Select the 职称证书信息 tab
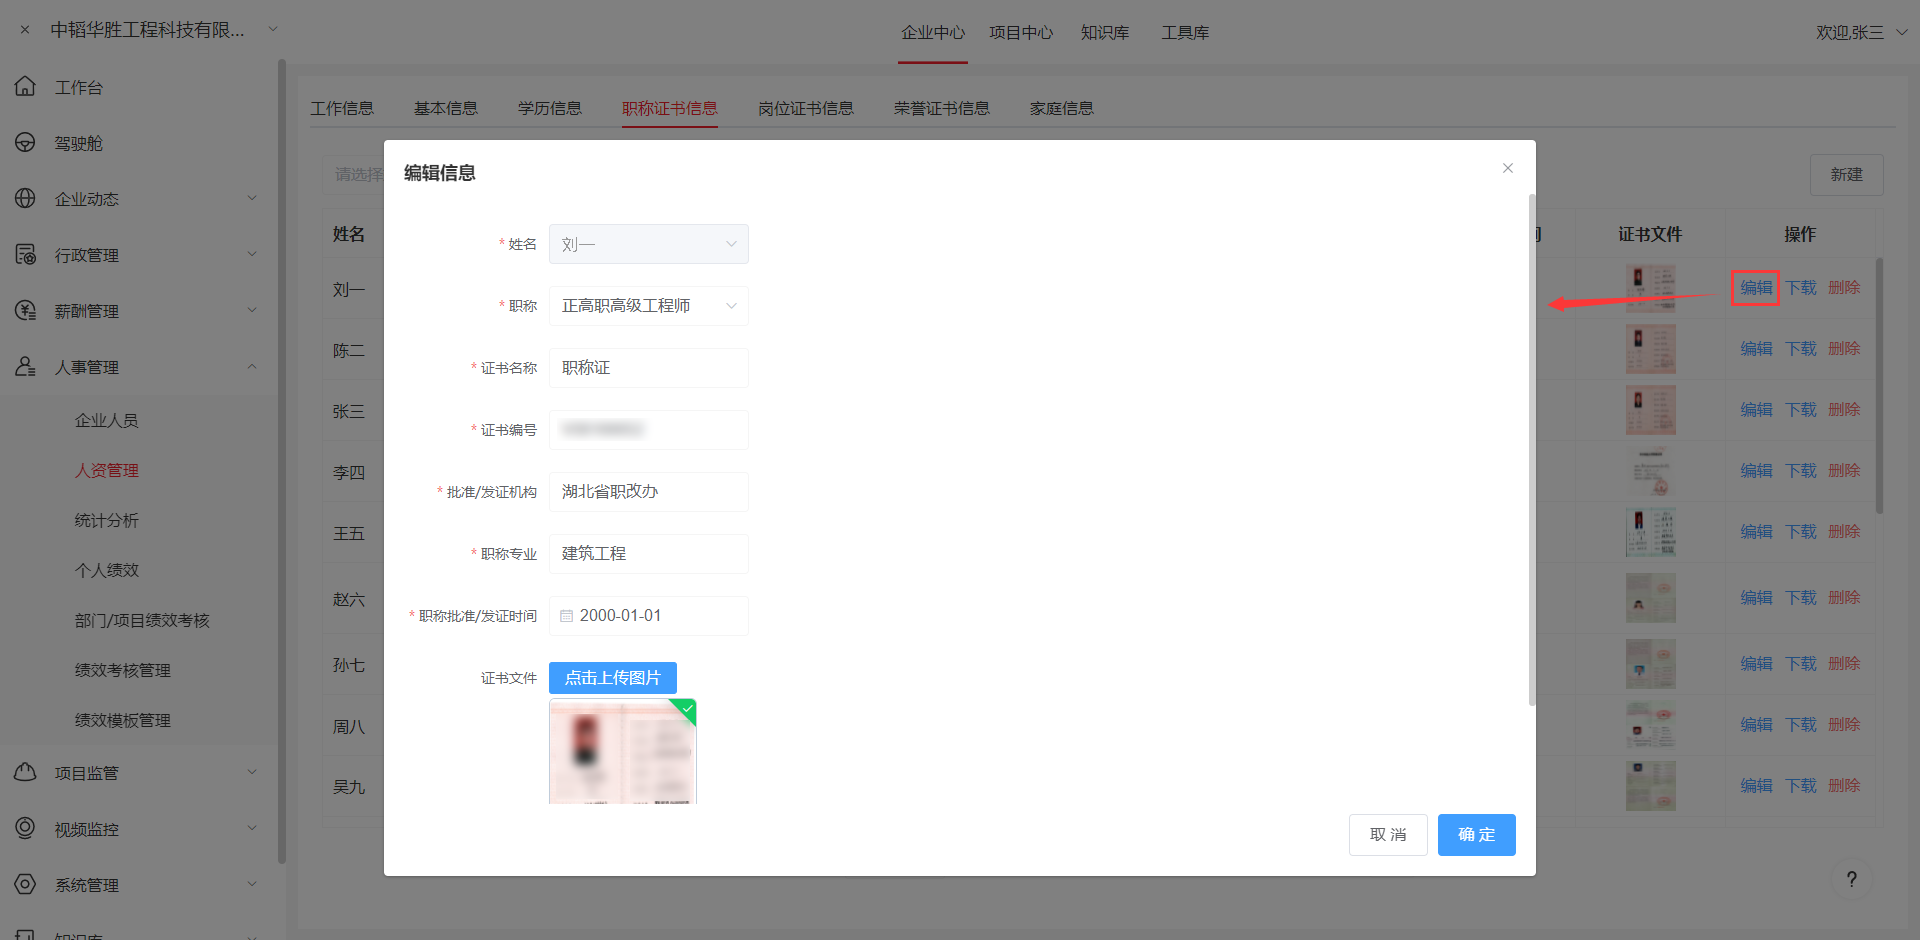Screen dimensions: 1920x940 click(670, 108)
